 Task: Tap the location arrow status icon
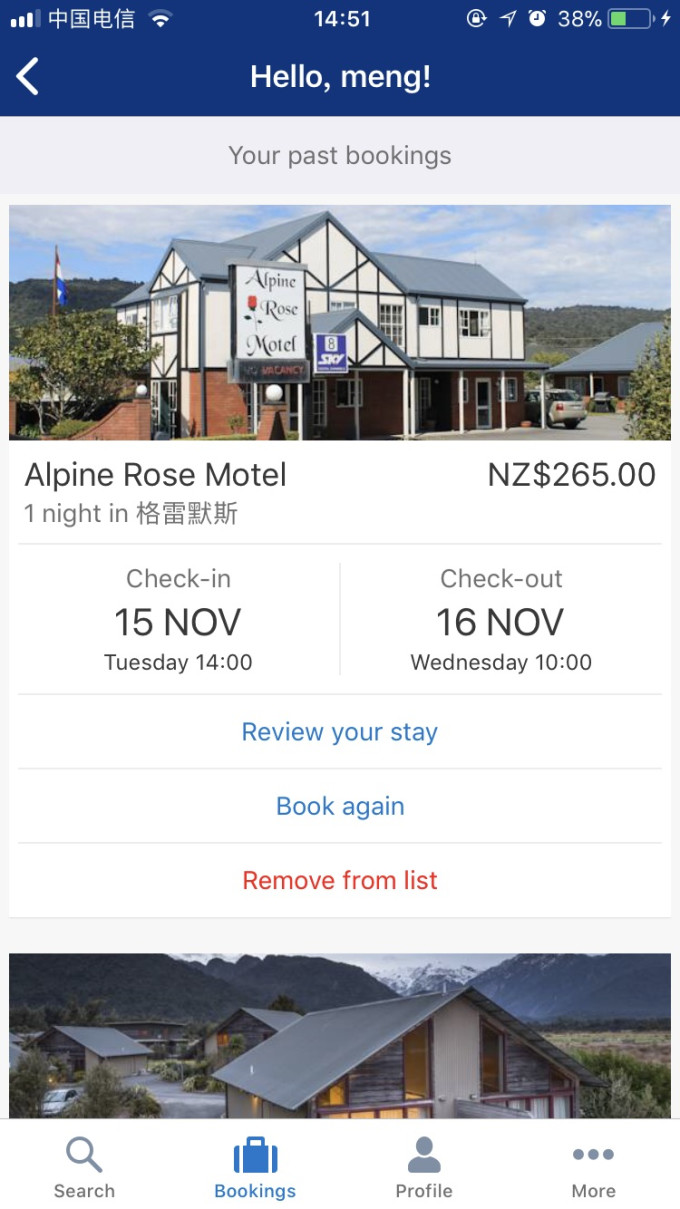coord(508,19)
